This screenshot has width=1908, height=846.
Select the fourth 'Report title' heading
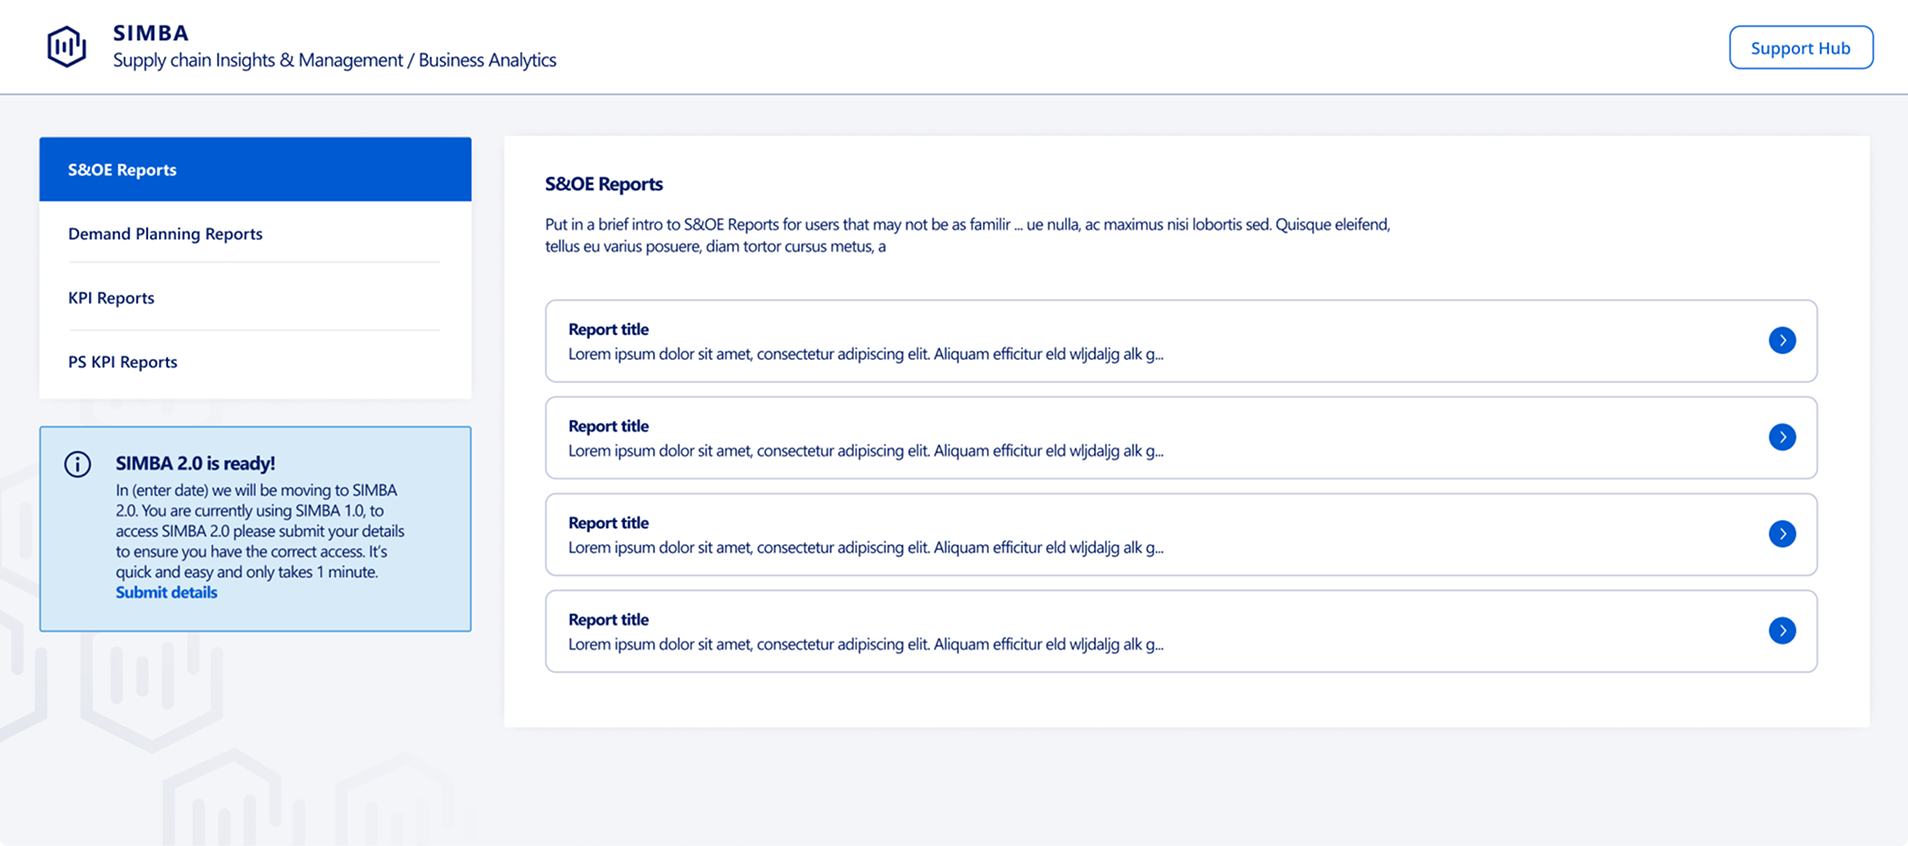[608, 620]
